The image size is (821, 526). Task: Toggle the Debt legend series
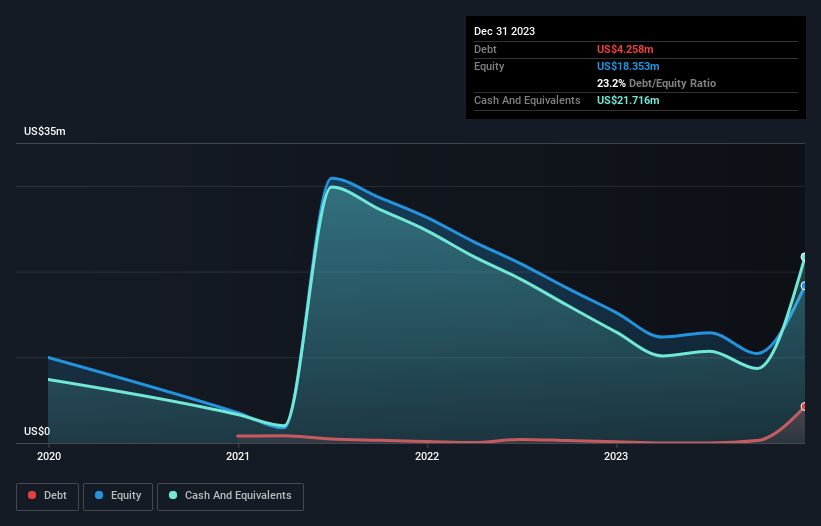(x=47, y=496)
